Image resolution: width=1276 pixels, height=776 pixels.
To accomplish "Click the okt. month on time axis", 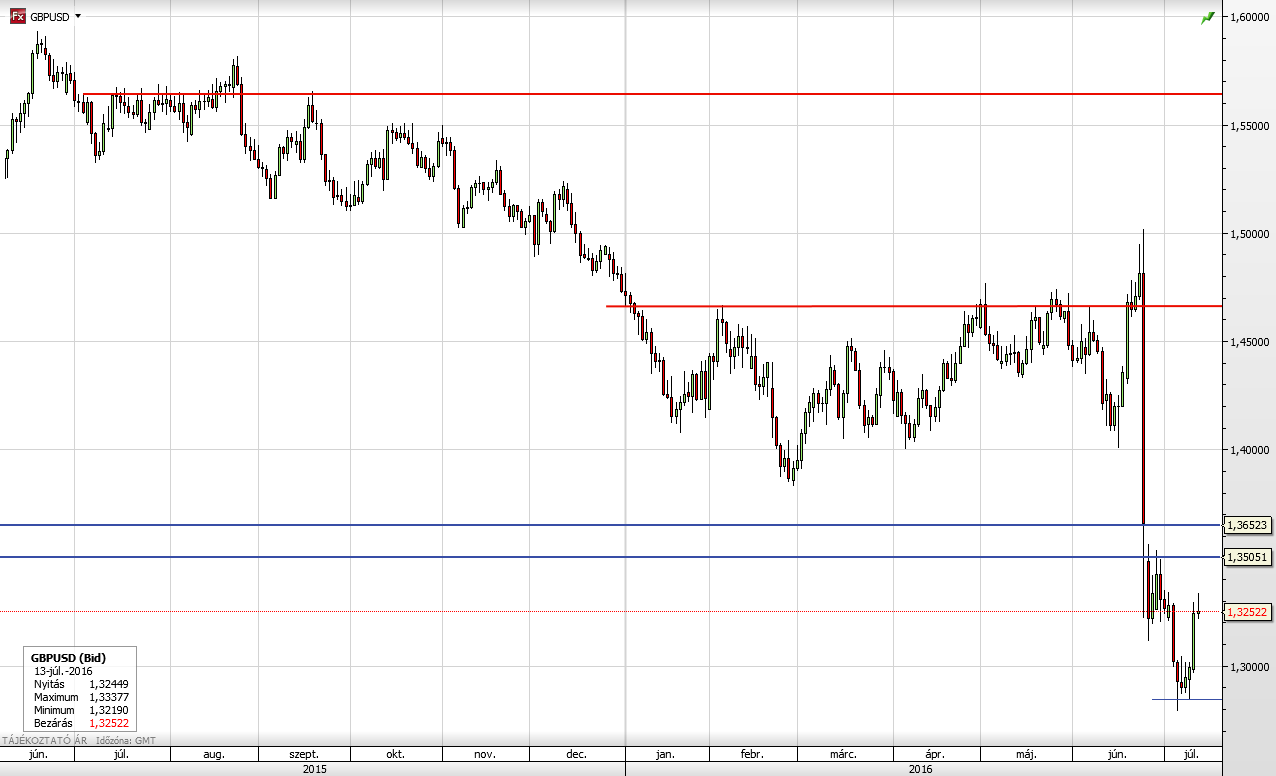I will (395, 755).
